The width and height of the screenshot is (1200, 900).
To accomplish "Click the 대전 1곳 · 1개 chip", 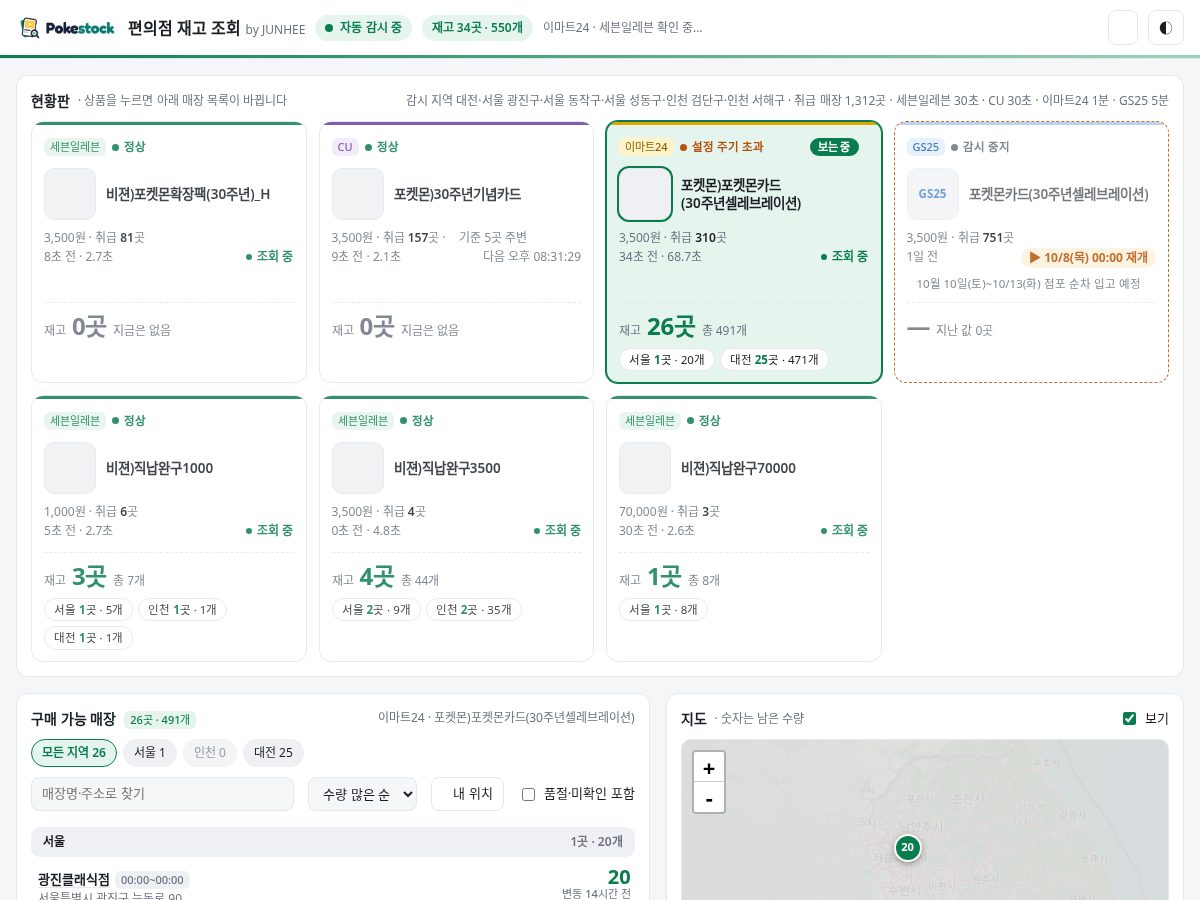I will [x=88, y=637].
